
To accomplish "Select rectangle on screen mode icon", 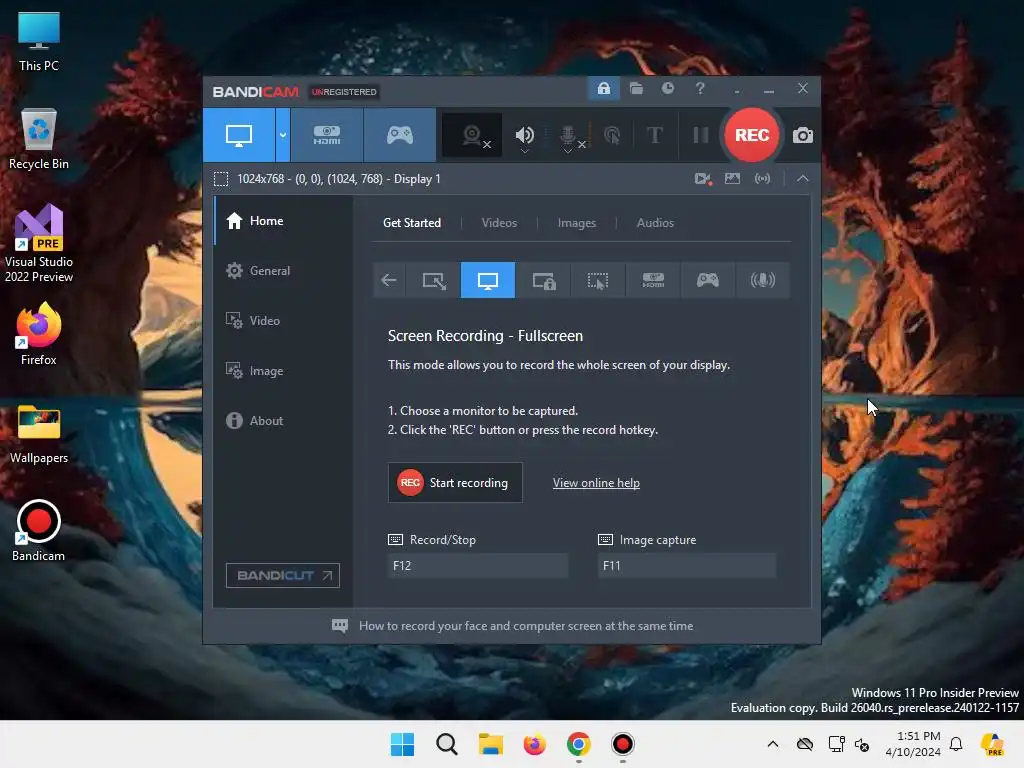I will [434, 280].
